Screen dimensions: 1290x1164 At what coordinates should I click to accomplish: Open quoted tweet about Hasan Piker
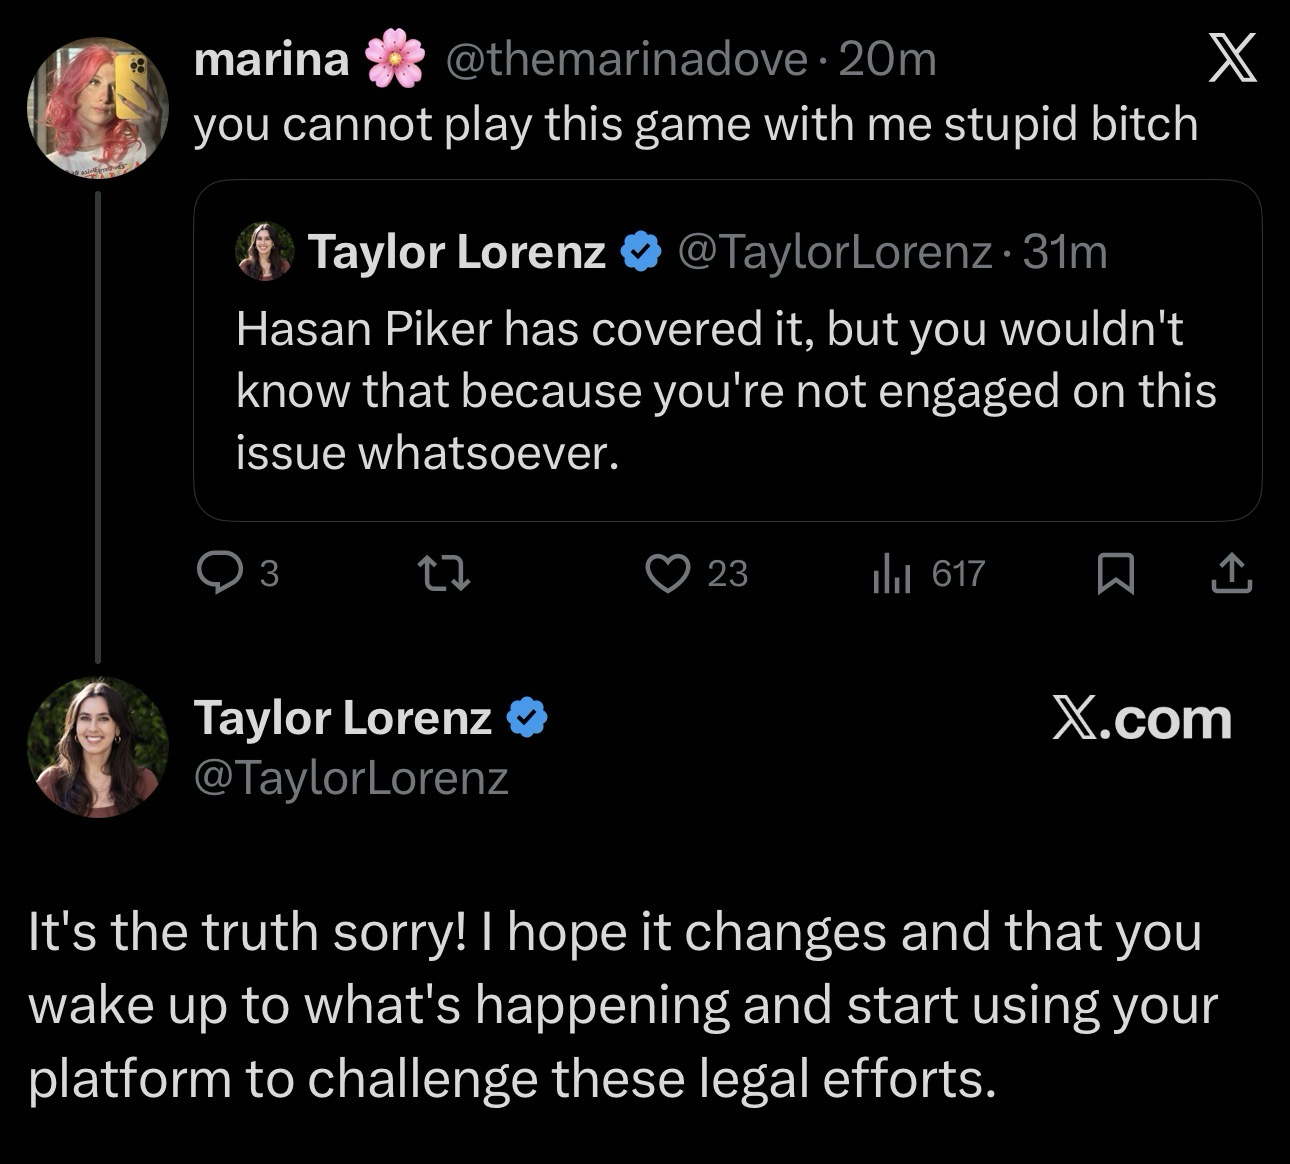coord(726,390)
